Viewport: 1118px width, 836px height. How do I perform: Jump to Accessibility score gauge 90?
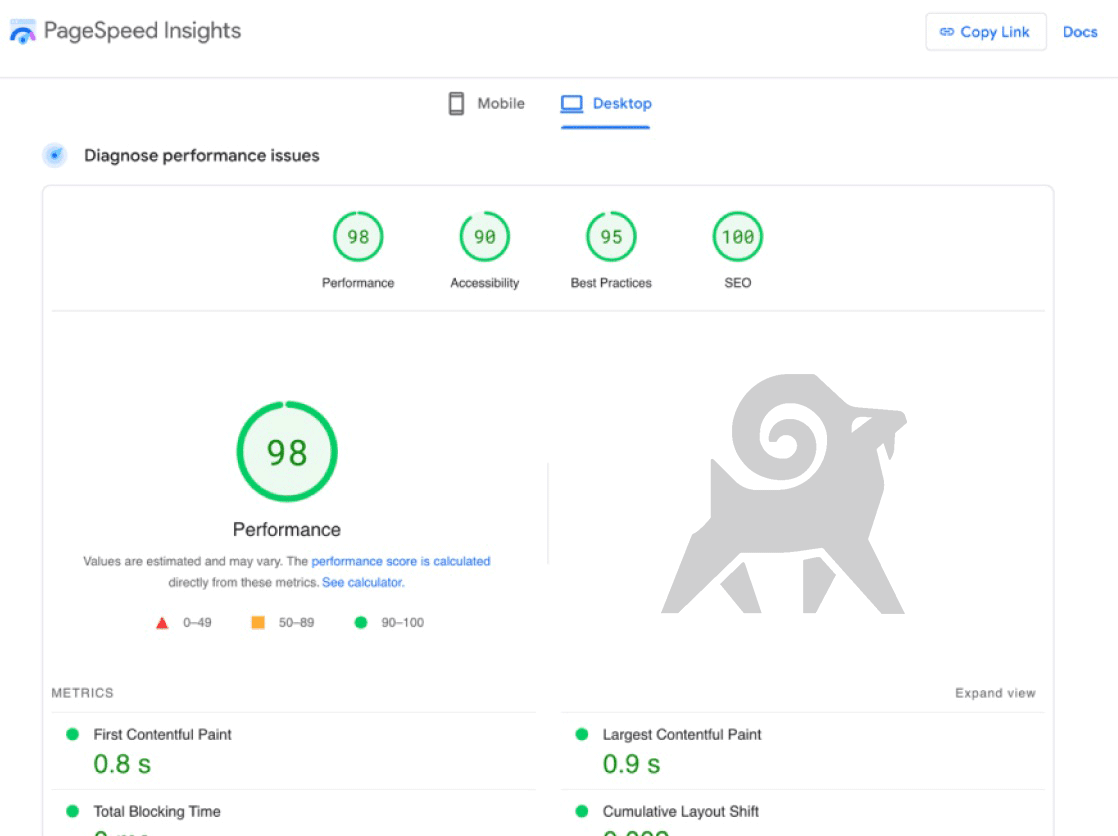click(x=485, y=236)
